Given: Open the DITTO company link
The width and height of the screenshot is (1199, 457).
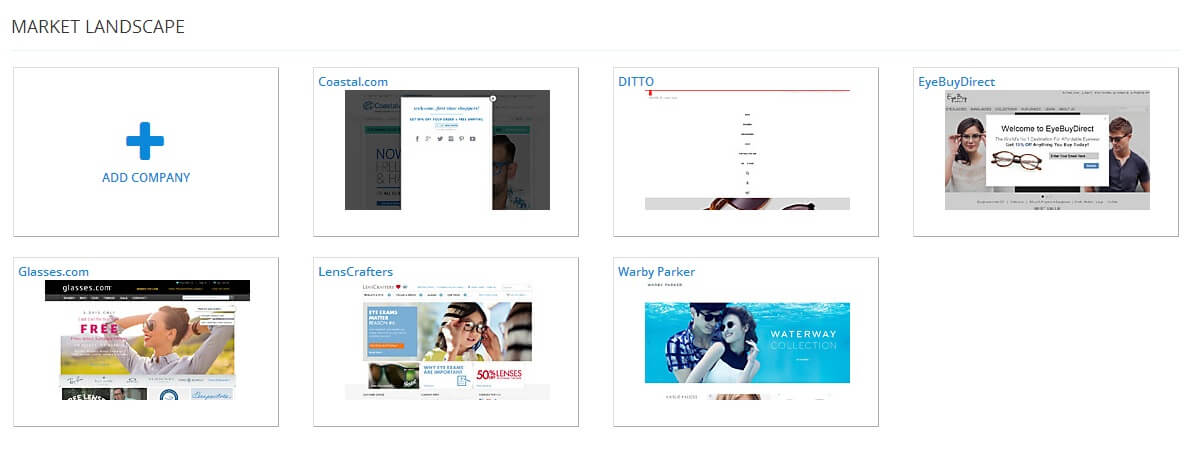Looking at the screenshot, I should point(636,82).
